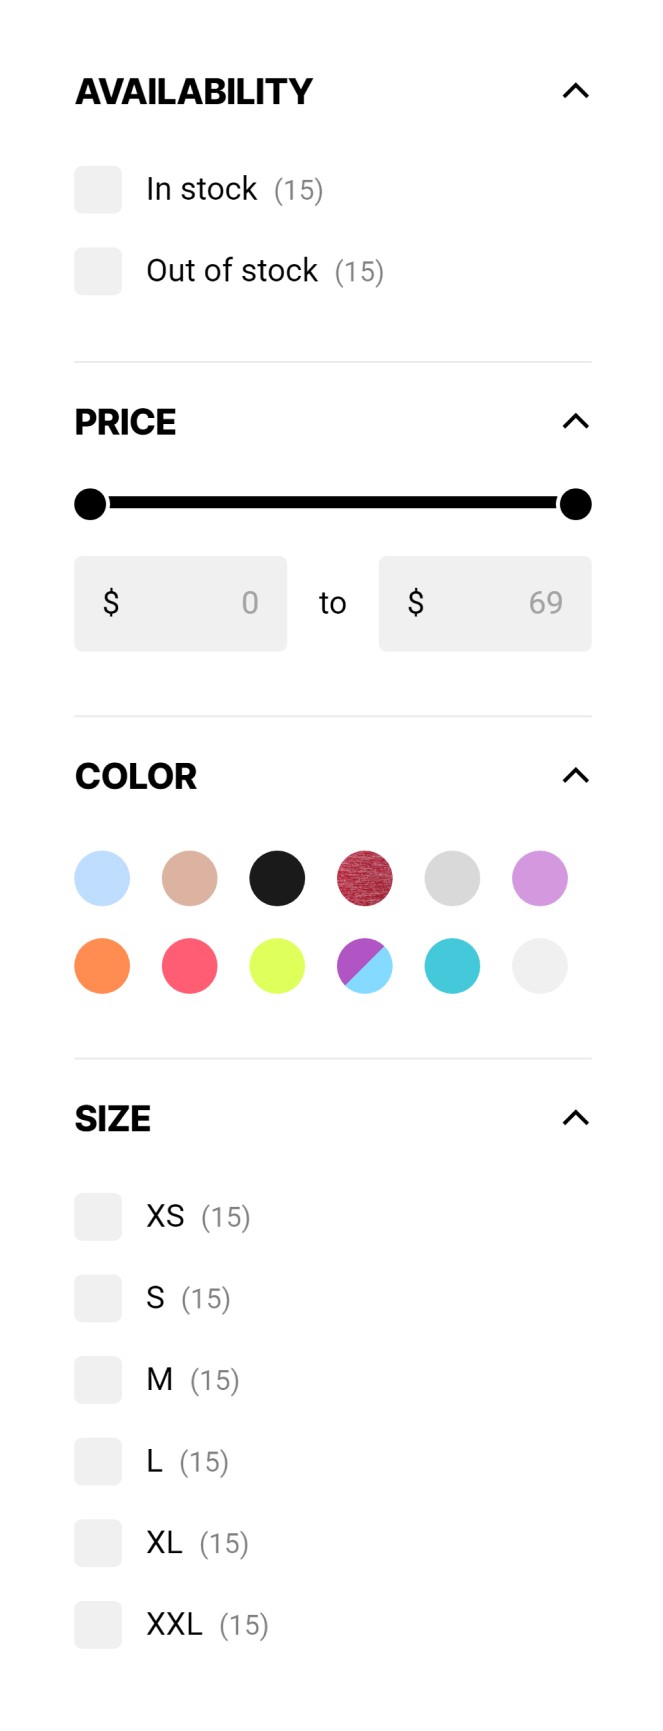The image size is (663, 1731).
Task: Select the heathered red color swatch
Action: pos(365,878)
